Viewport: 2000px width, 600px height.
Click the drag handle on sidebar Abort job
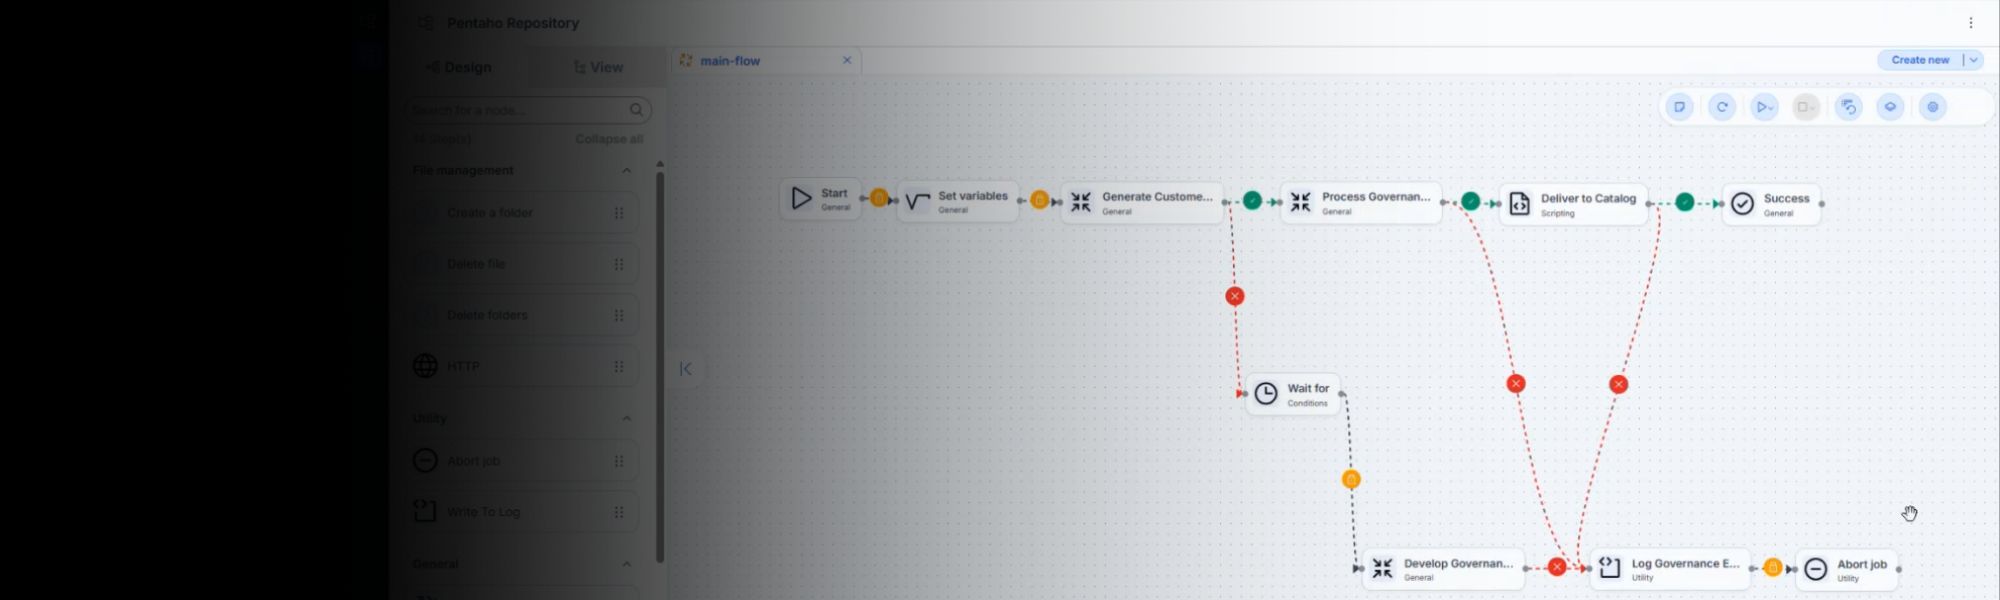coord(619,461)
